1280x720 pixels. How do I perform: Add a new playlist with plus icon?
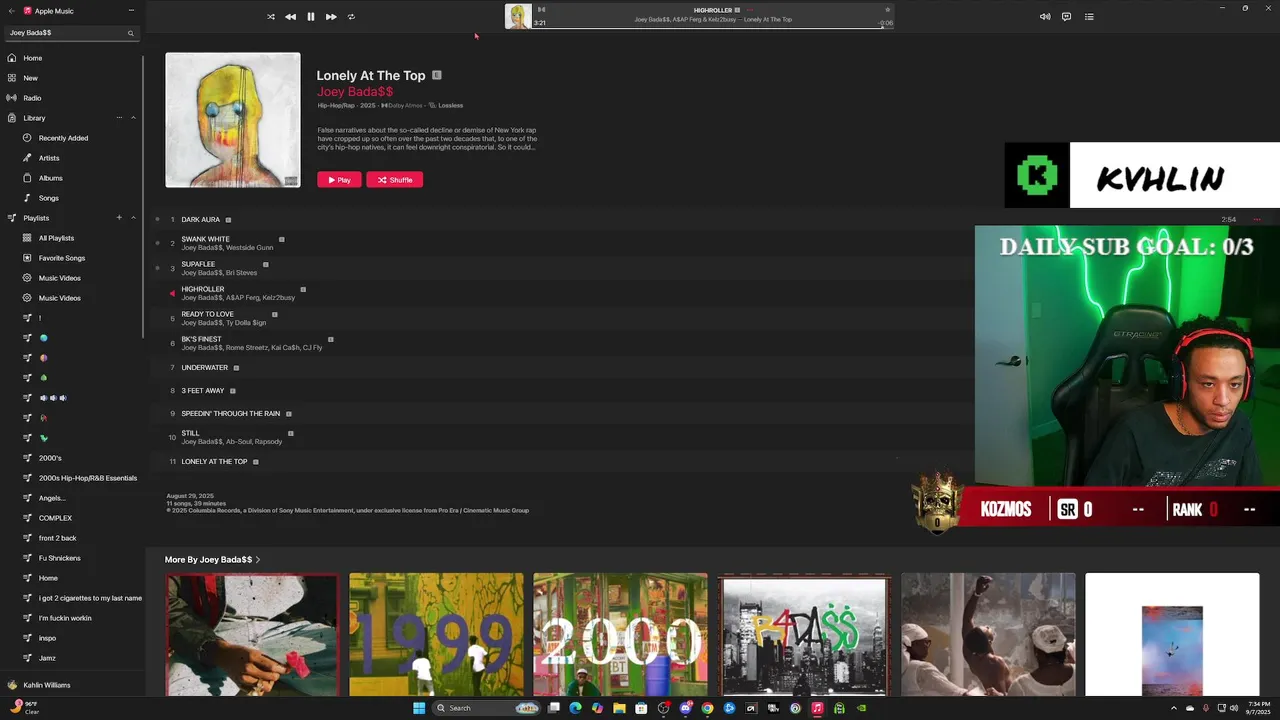point(119,218)
